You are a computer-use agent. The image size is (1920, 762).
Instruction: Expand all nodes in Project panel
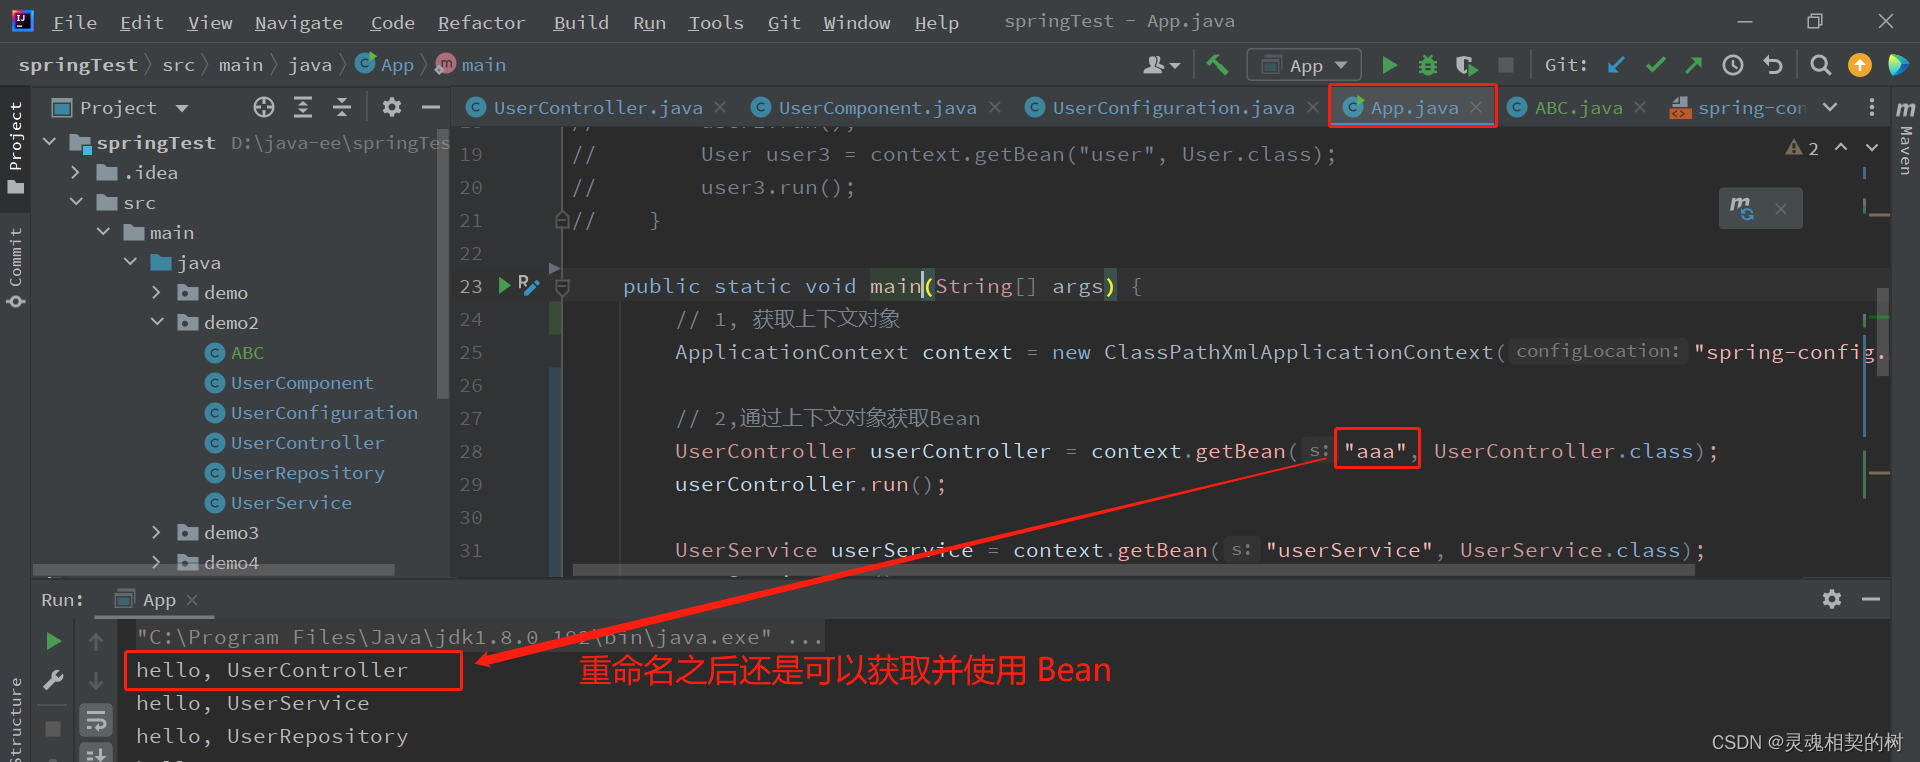click(303, 107)
